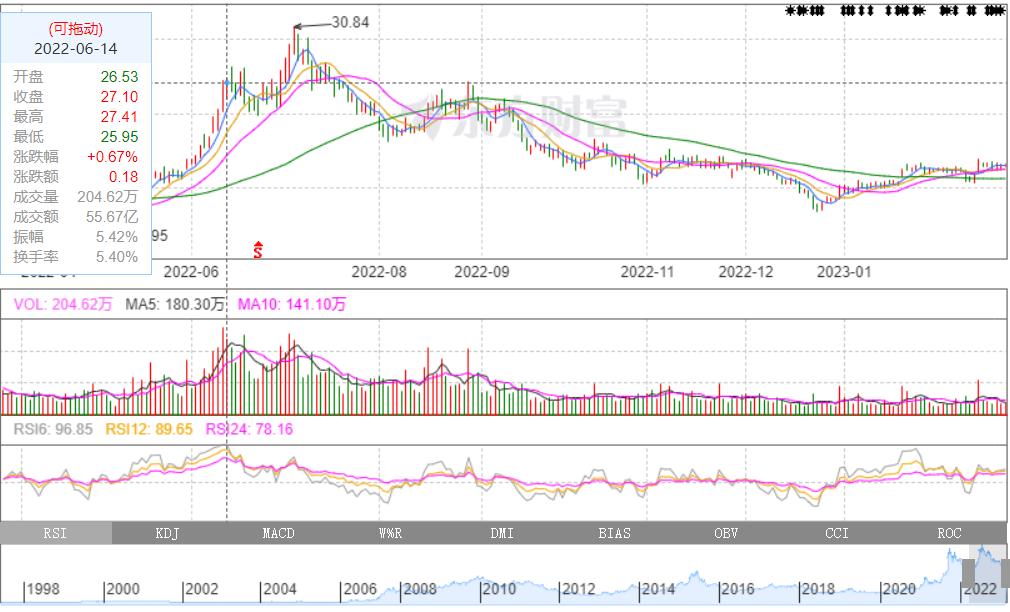Click the left handle of the timeline range slider
The image size is (1010, 612).
tap(968, 573)
